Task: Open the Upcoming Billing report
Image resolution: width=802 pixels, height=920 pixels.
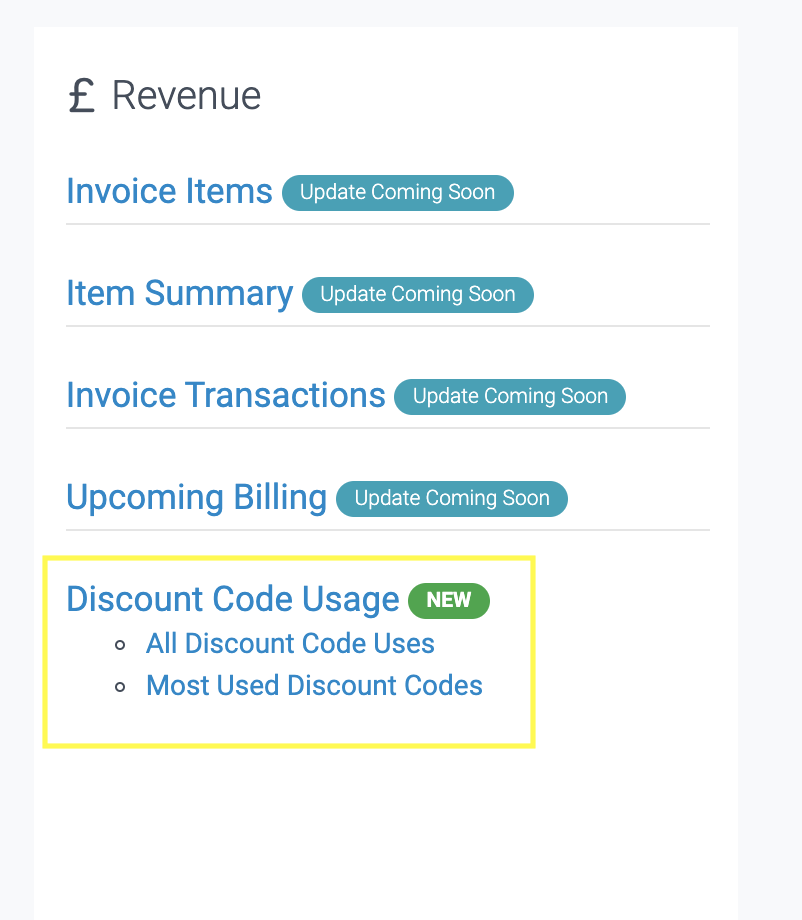Action: 196,498
